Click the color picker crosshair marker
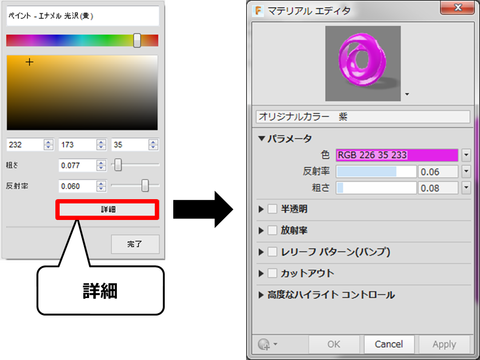 pos(29,62)
